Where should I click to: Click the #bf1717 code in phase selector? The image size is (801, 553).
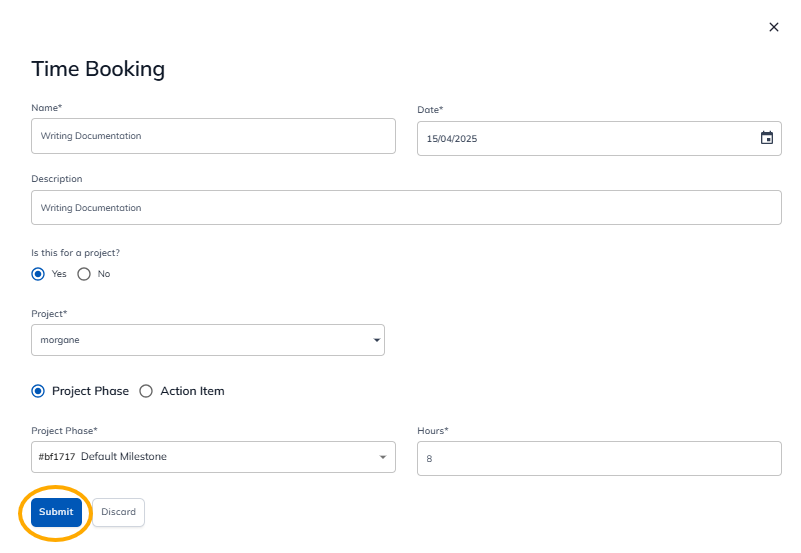(x=57, y=457)
